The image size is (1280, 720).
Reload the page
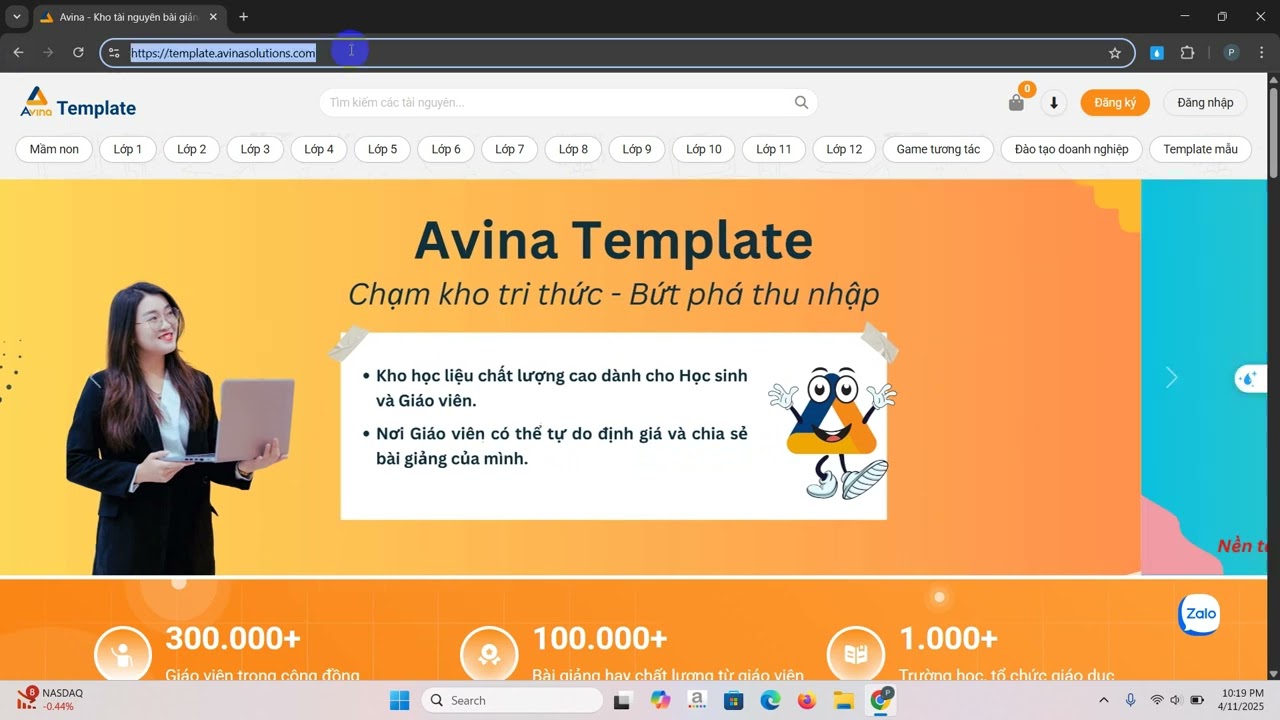point(78,53)
